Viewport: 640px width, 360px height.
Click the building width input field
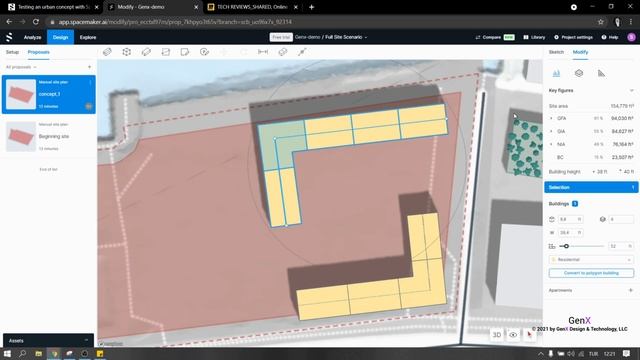(x=570, y=233)
